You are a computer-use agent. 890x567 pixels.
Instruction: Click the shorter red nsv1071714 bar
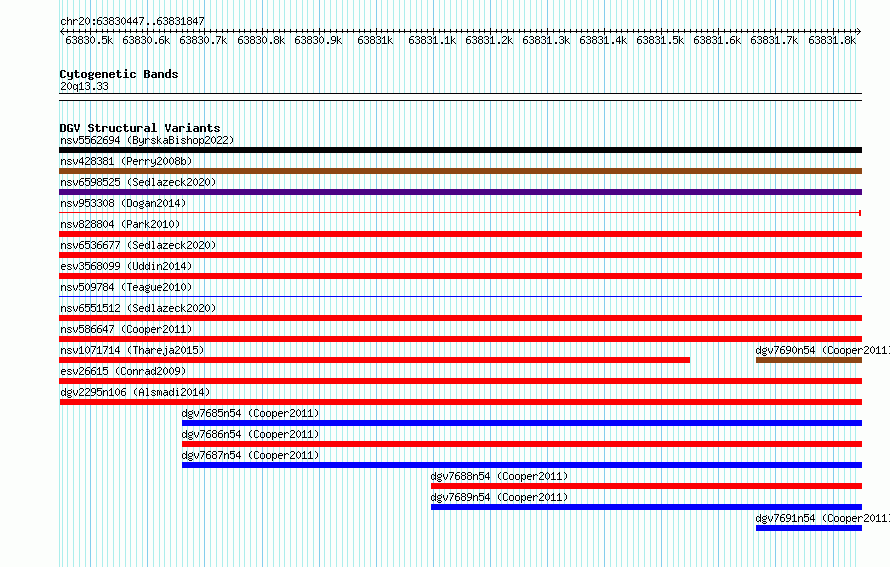[x=375, y=360]
